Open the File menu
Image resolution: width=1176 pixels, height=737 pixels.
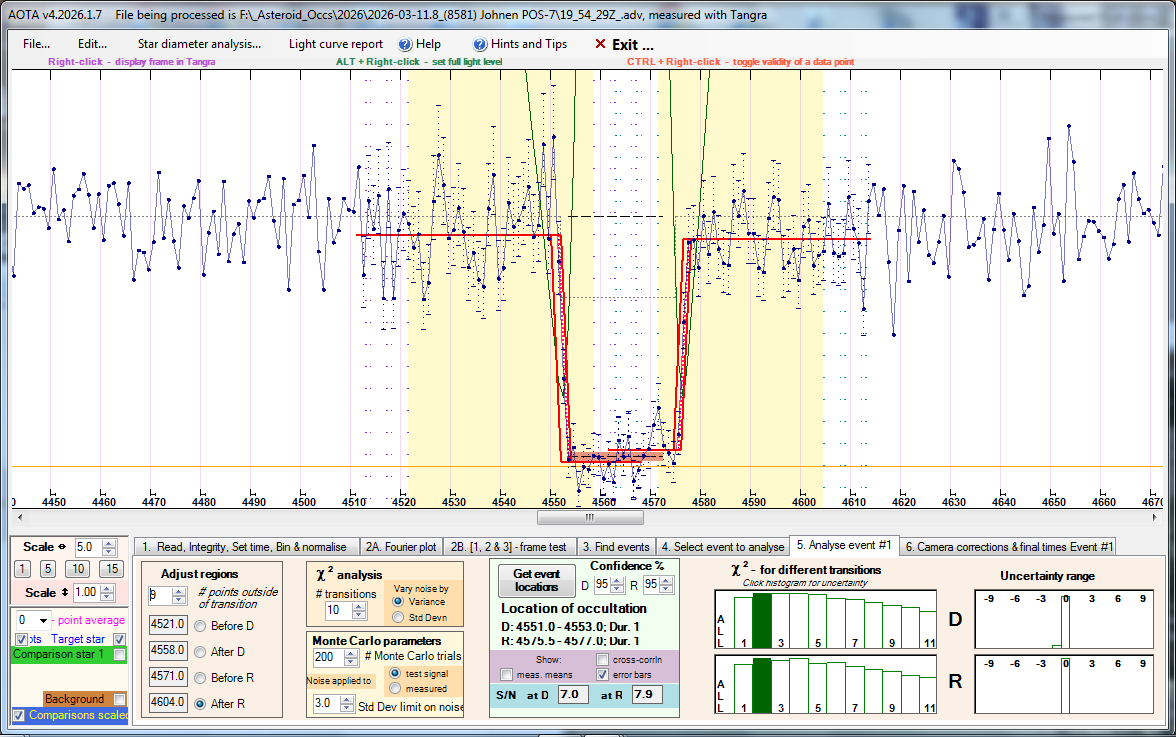pyautogui.click(x=37, y=44)
